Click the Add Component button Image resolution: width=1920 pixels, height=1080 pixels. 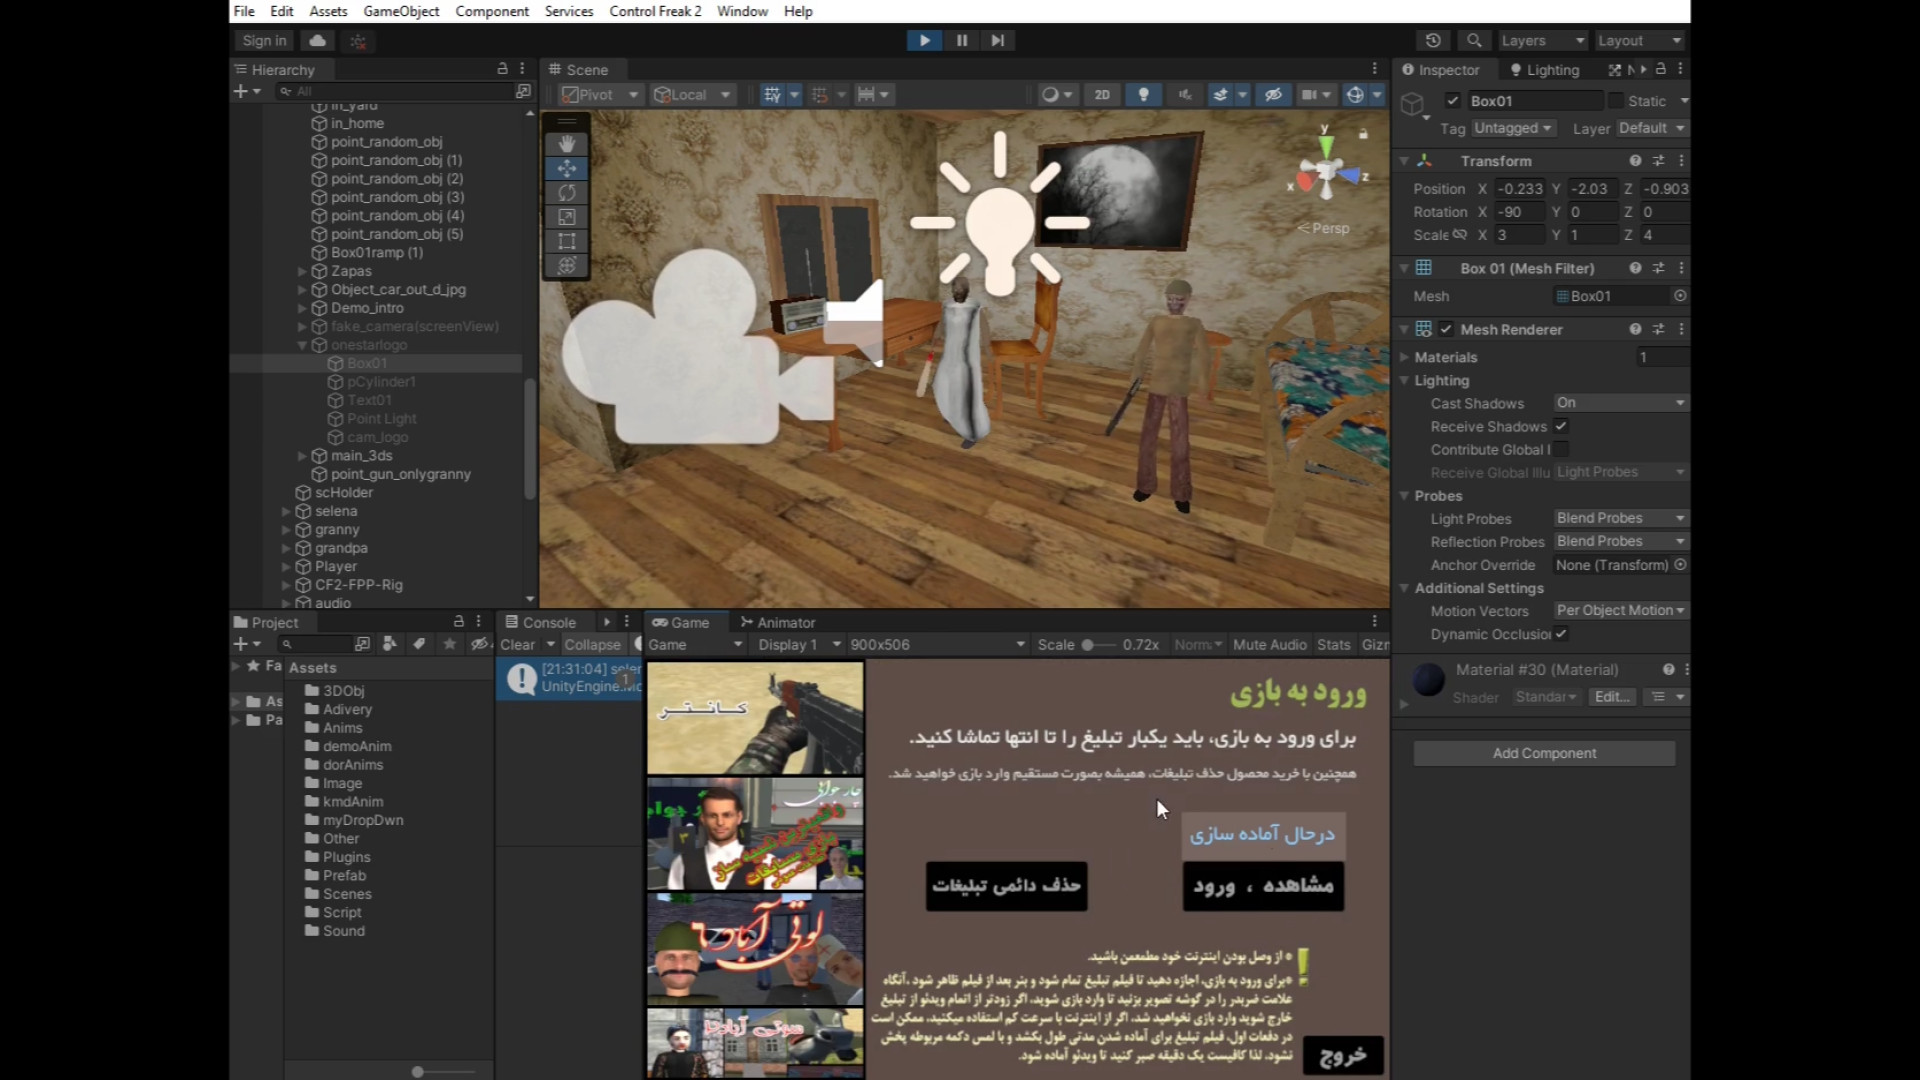pyautogui.click(x=1543, y=753)
